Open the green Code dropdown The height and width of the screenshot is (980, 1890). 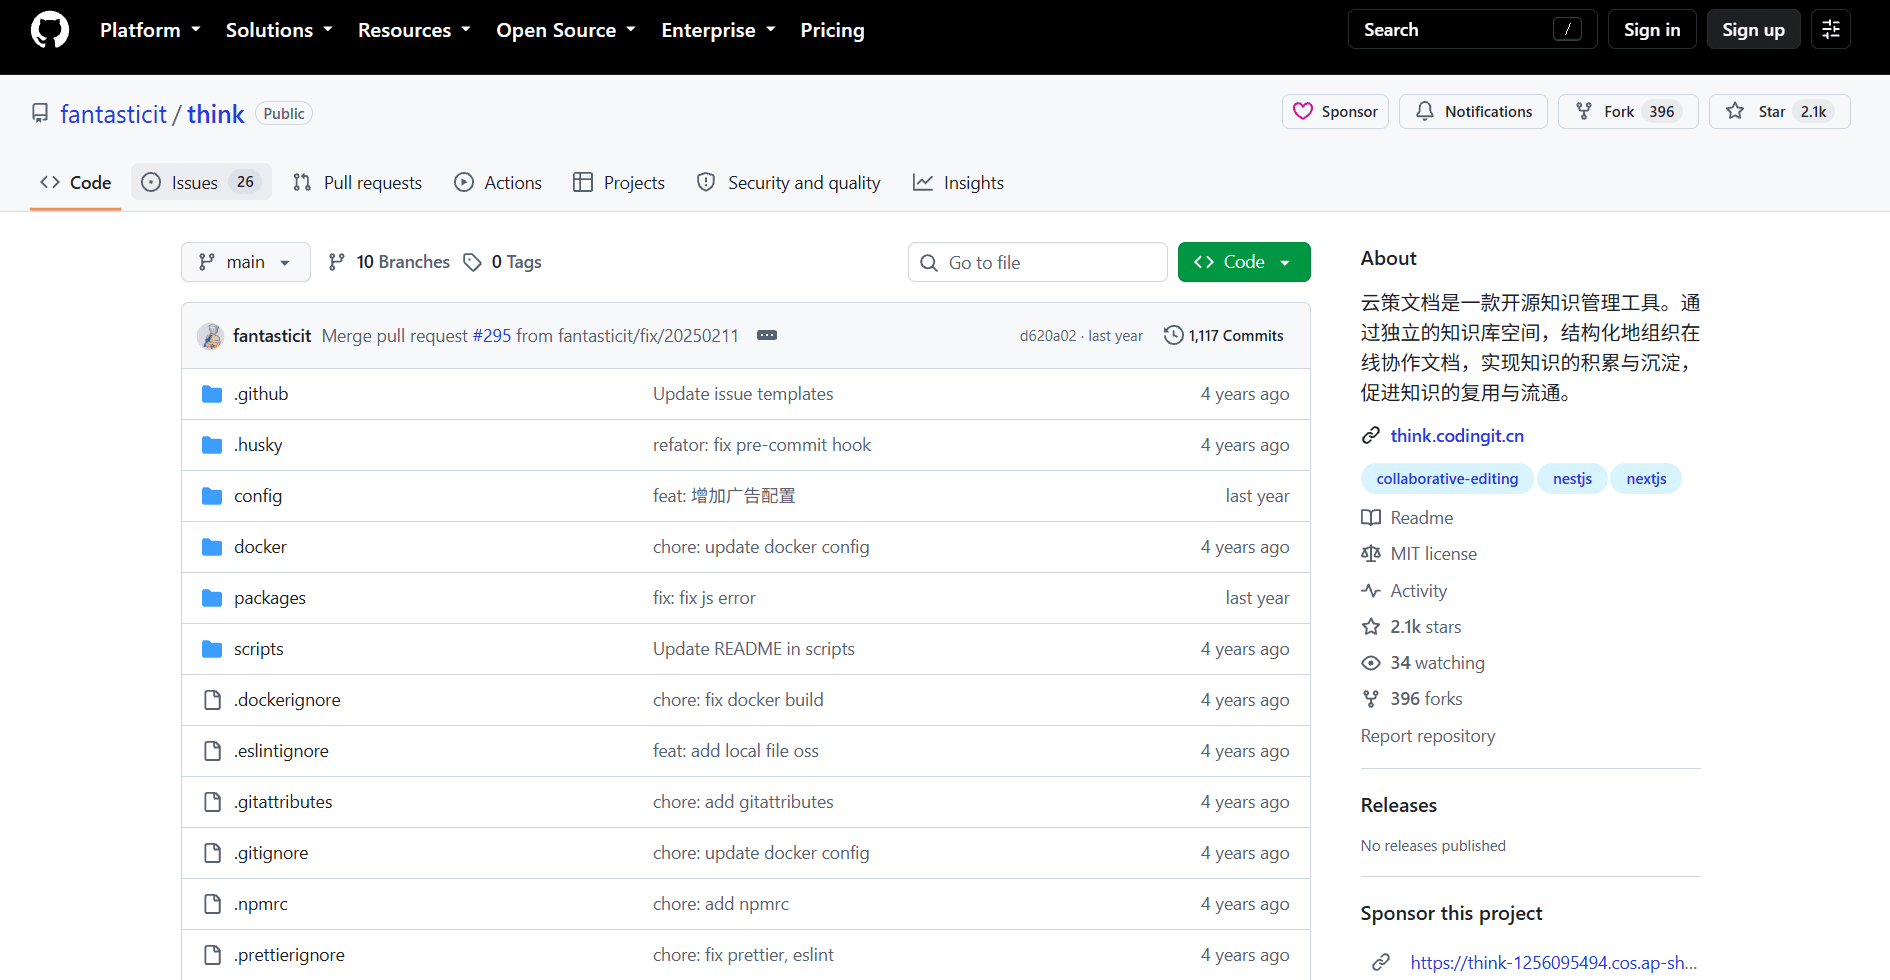click(1244, 262)
